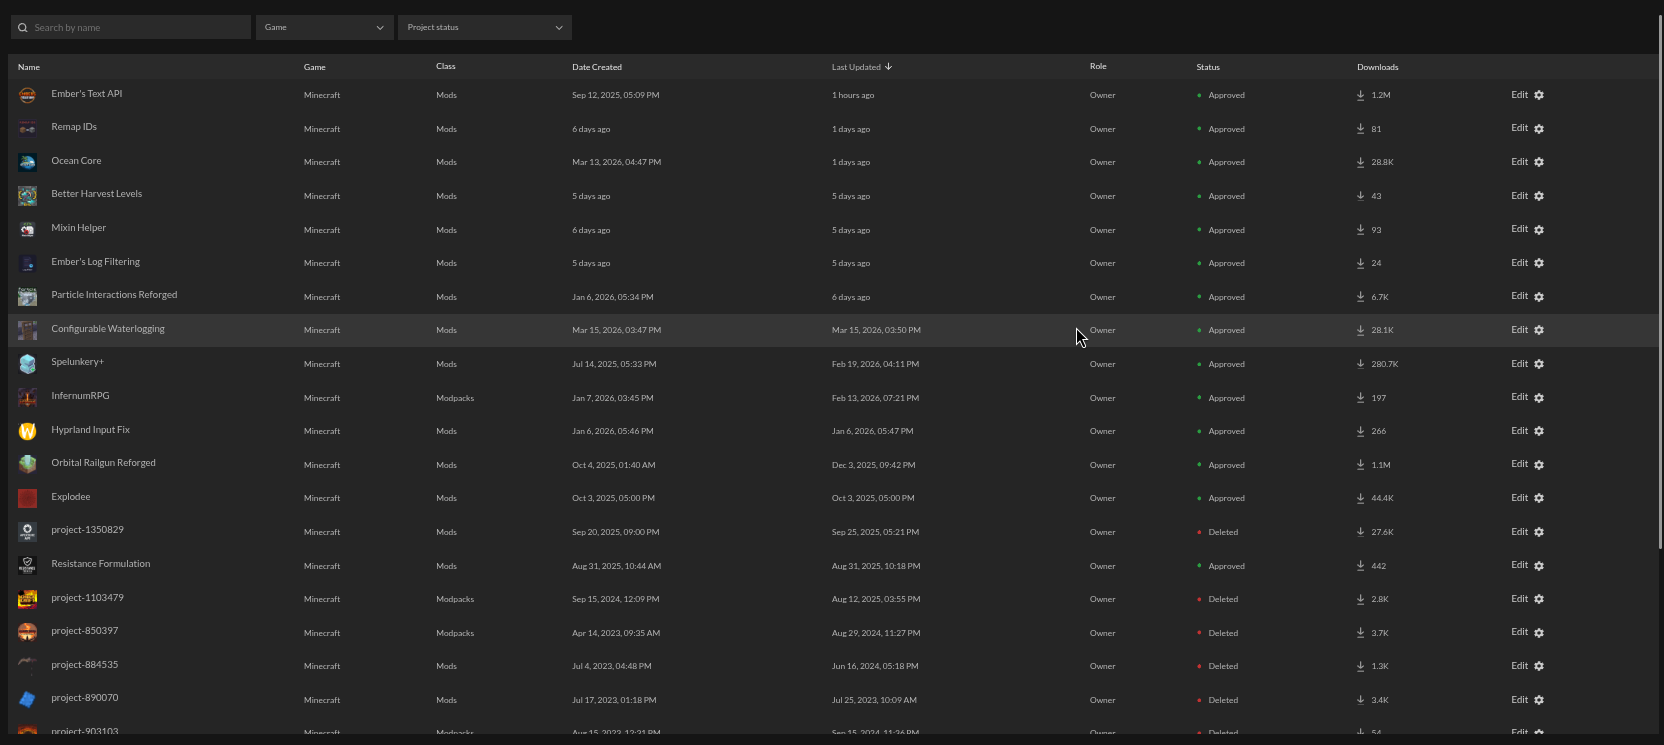The image size is (1664, 745).
Task: Sort by Last Updated column header
Action: (856, 67)
